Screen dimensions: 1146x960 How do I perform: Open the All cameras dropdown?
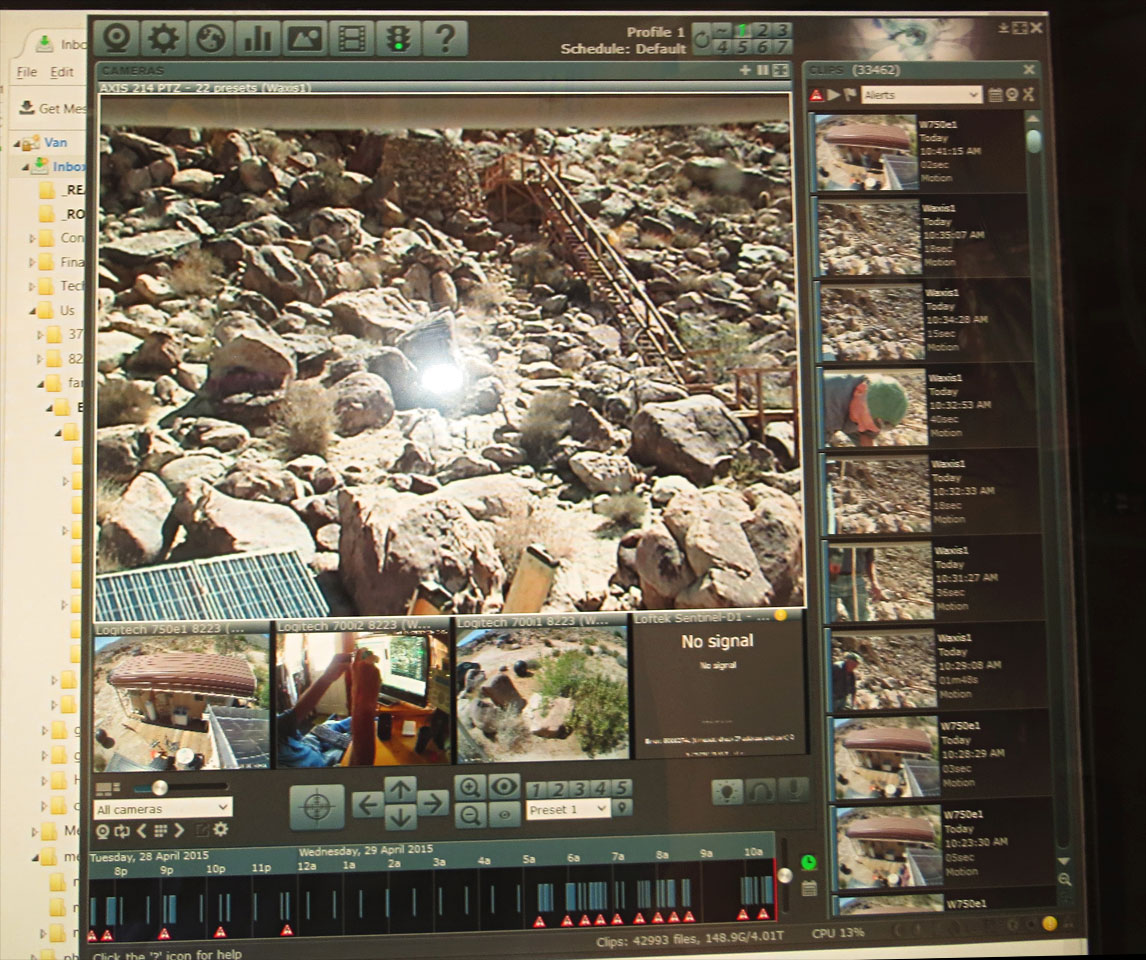click(163, 807)
